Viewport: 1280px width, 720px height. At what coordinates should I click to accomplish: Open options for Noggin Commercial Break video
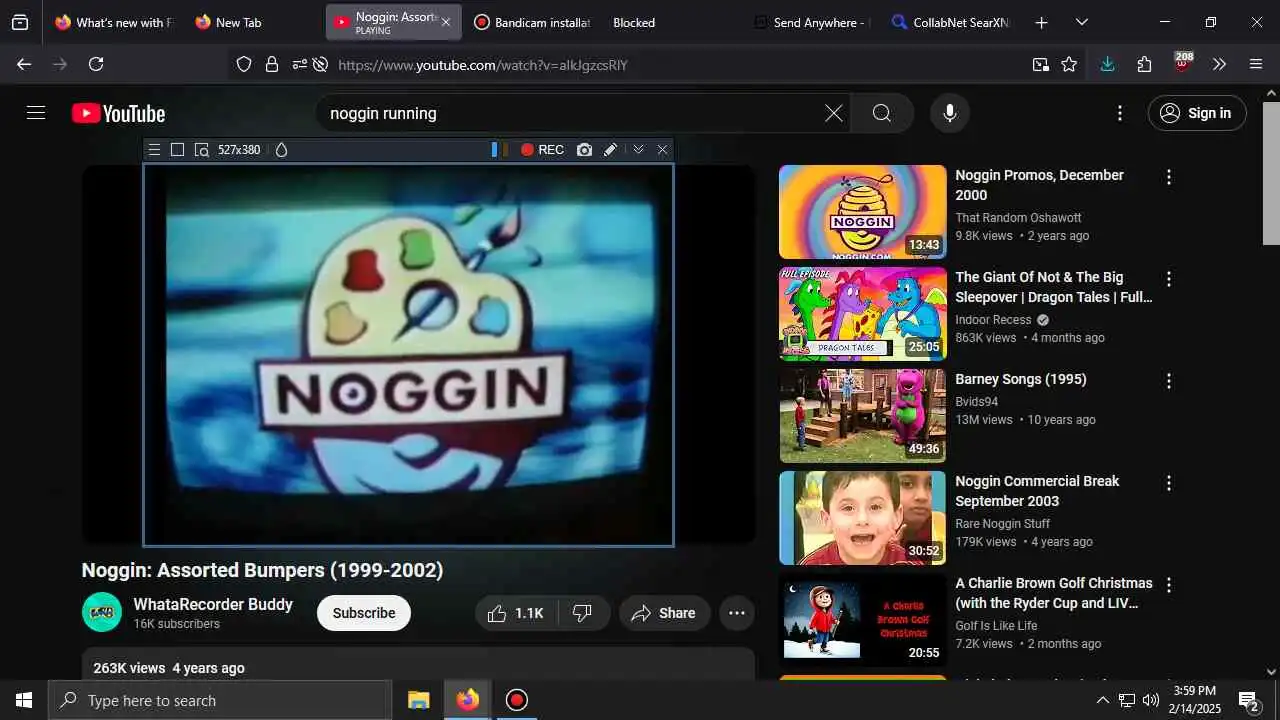(1168, 483)
